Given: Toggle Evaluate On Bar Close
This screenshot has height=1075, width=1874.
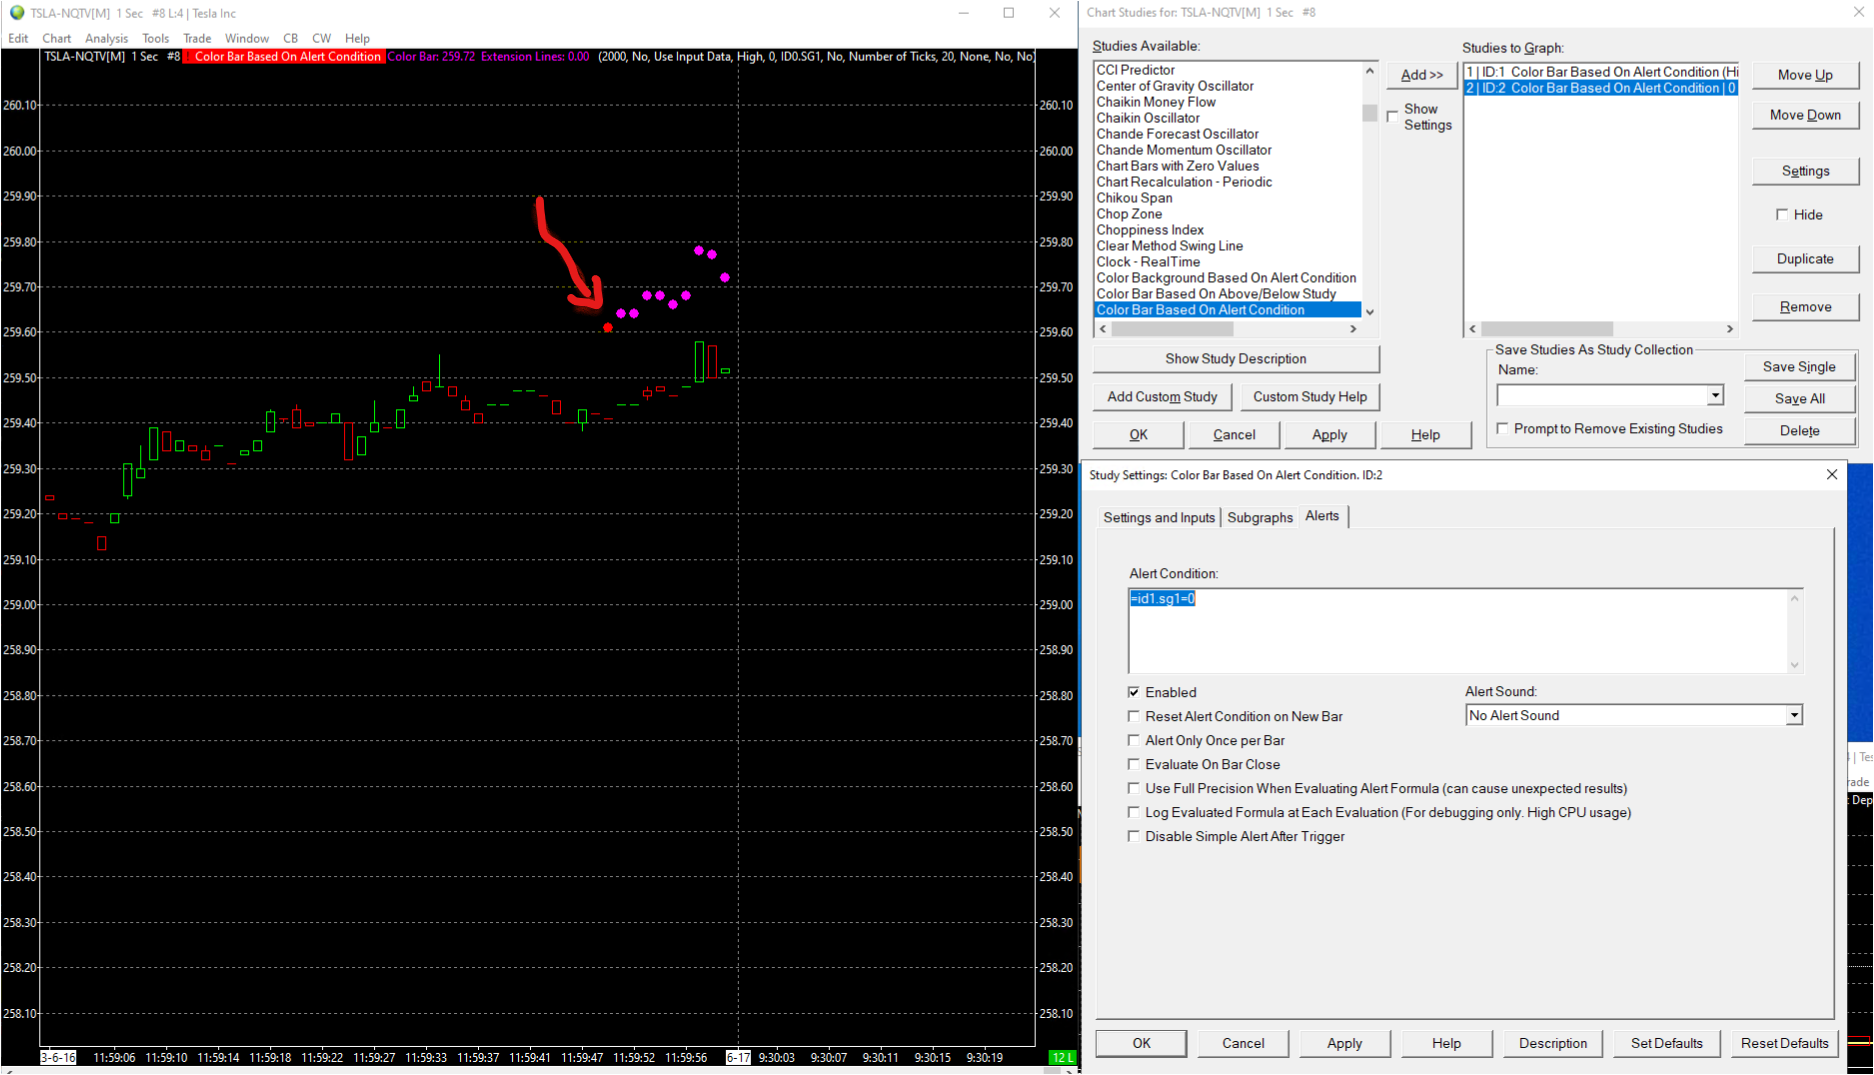Looking at the screenshot, I should click(x=1134, y=764).
